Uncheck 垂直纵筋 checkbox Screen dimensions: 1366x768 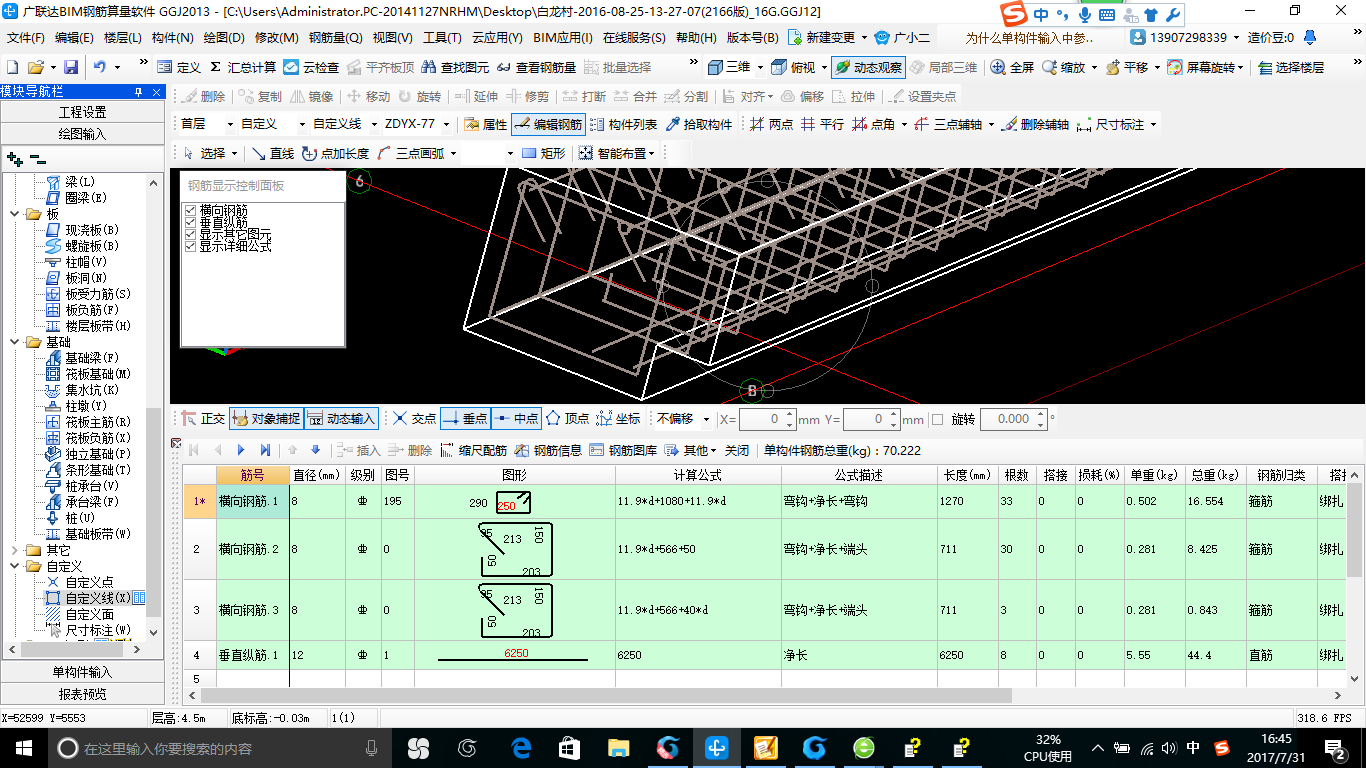[x=191, y=222]
